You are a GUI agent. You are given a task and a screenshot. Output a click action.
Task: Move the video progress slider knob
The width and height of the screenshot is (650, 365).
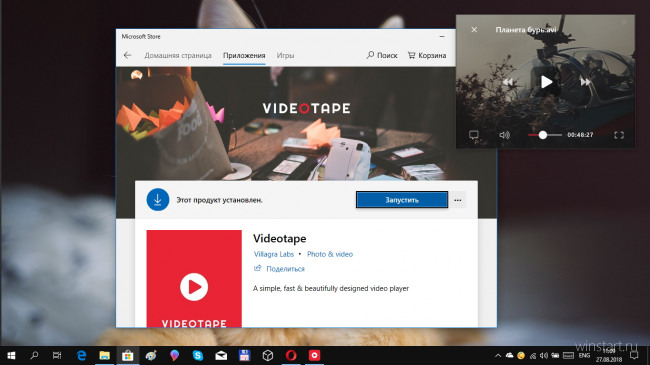click(x=543, y=135)
